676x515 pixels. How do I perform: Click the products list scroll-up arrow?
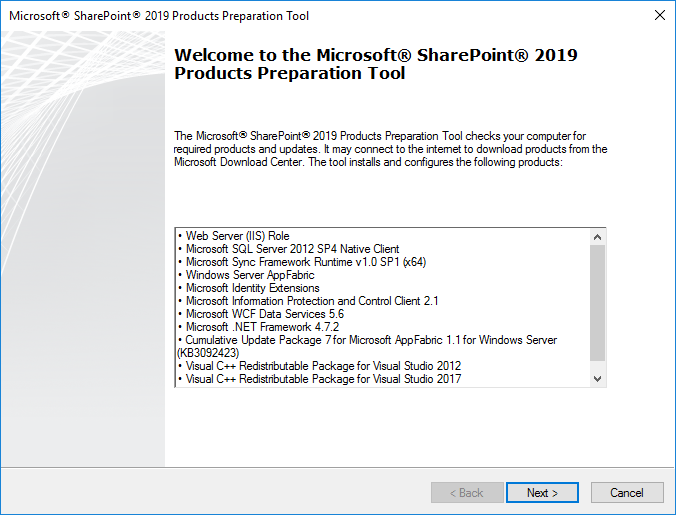598,237
